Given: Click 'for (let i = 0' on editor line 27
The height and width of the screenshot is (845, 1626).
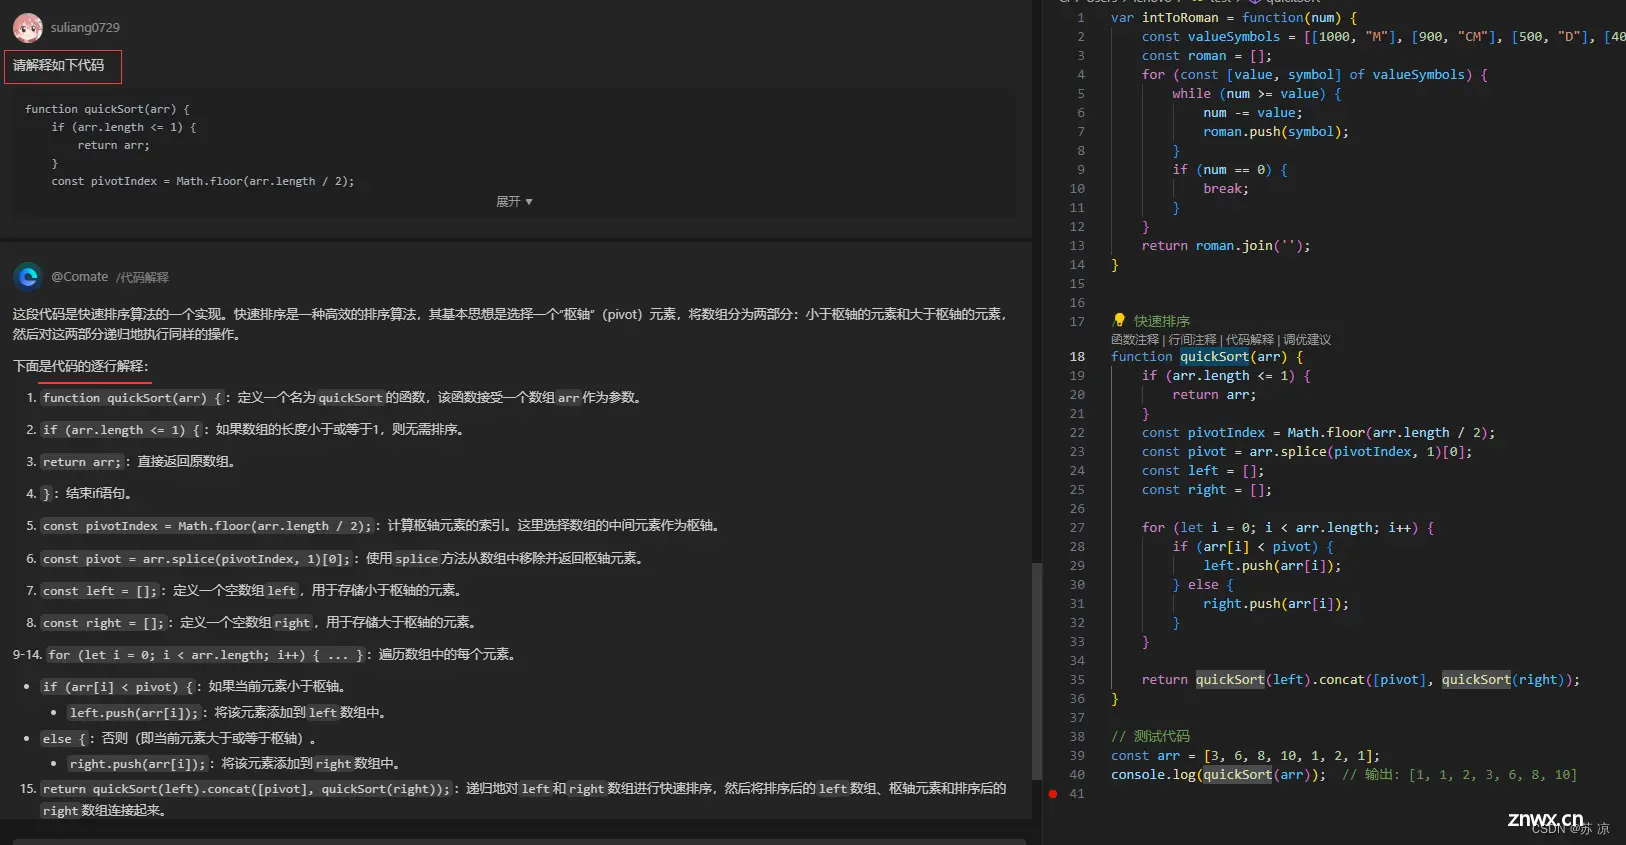Looking at the screenshot, I should tap(1198, 528).
